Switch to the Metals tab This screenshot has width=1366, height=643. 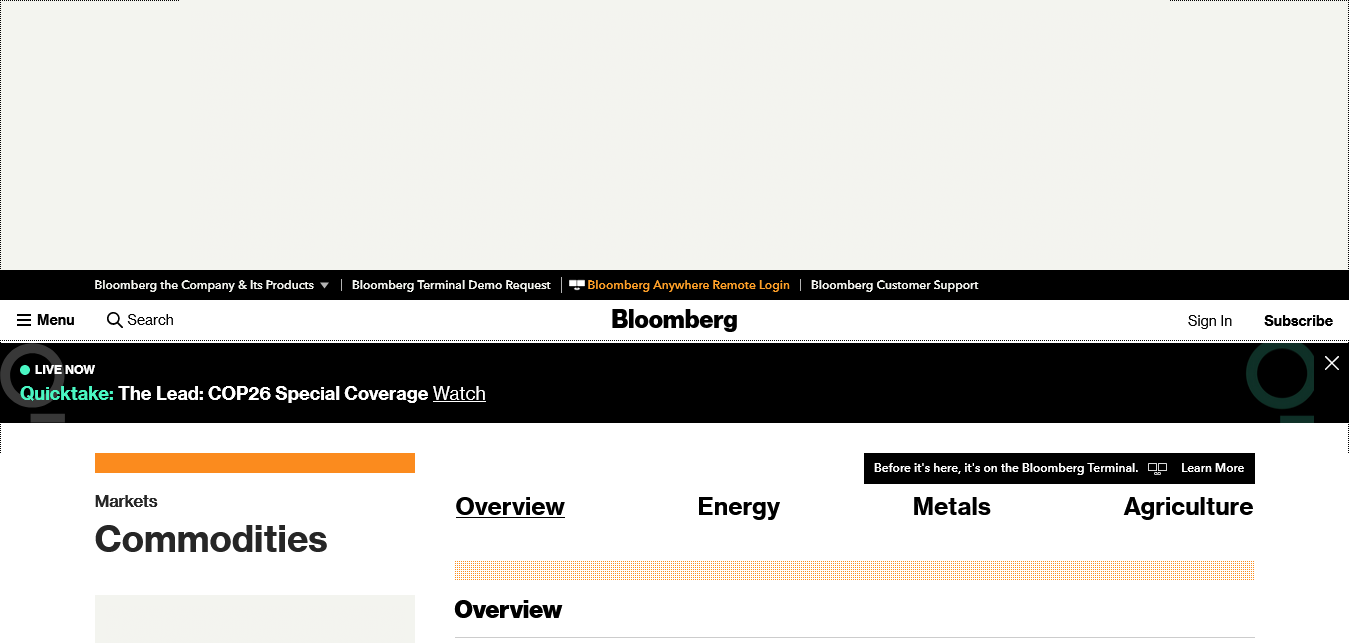point(951,507)
